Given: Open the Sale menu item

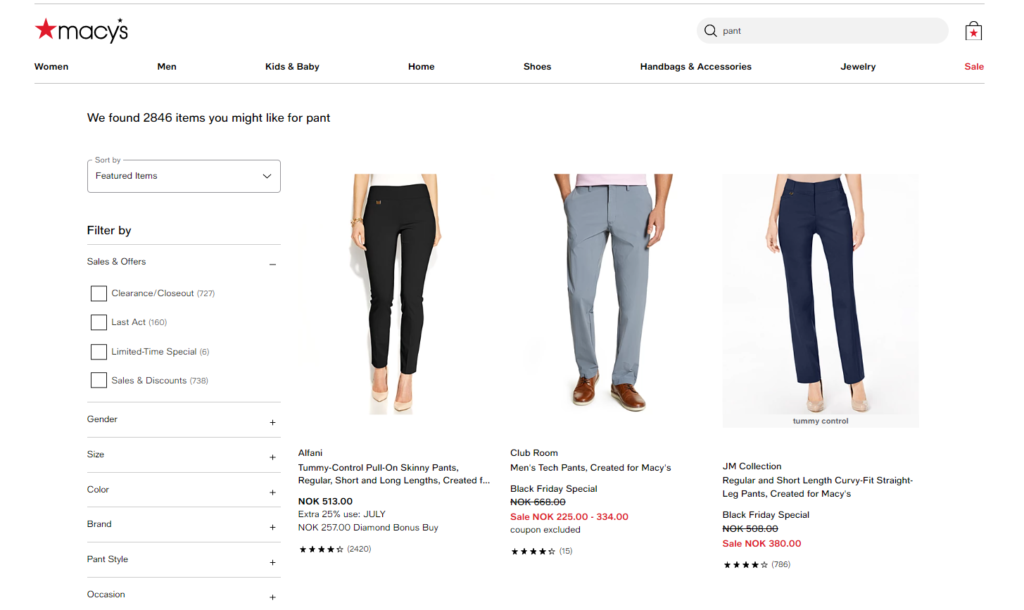Looking at the screenshot, I should coord(973,66).
